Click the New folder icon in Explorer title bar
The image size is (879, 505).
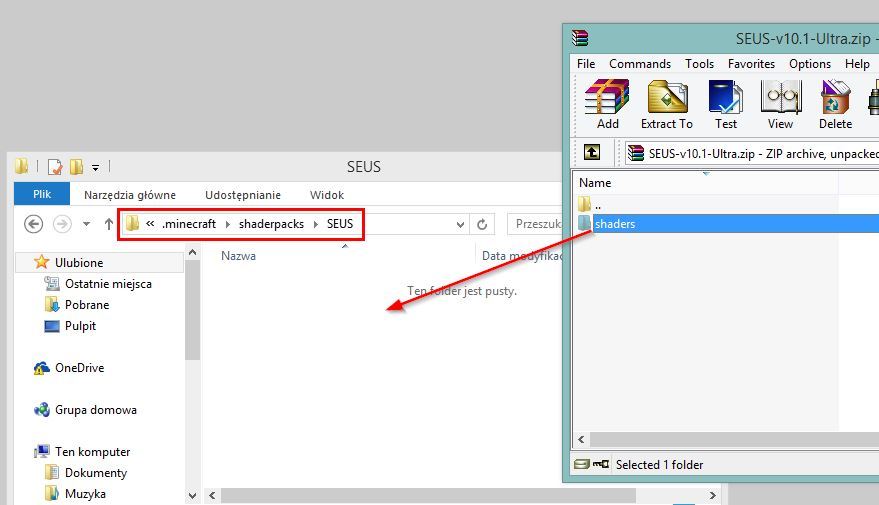[77, 166]
